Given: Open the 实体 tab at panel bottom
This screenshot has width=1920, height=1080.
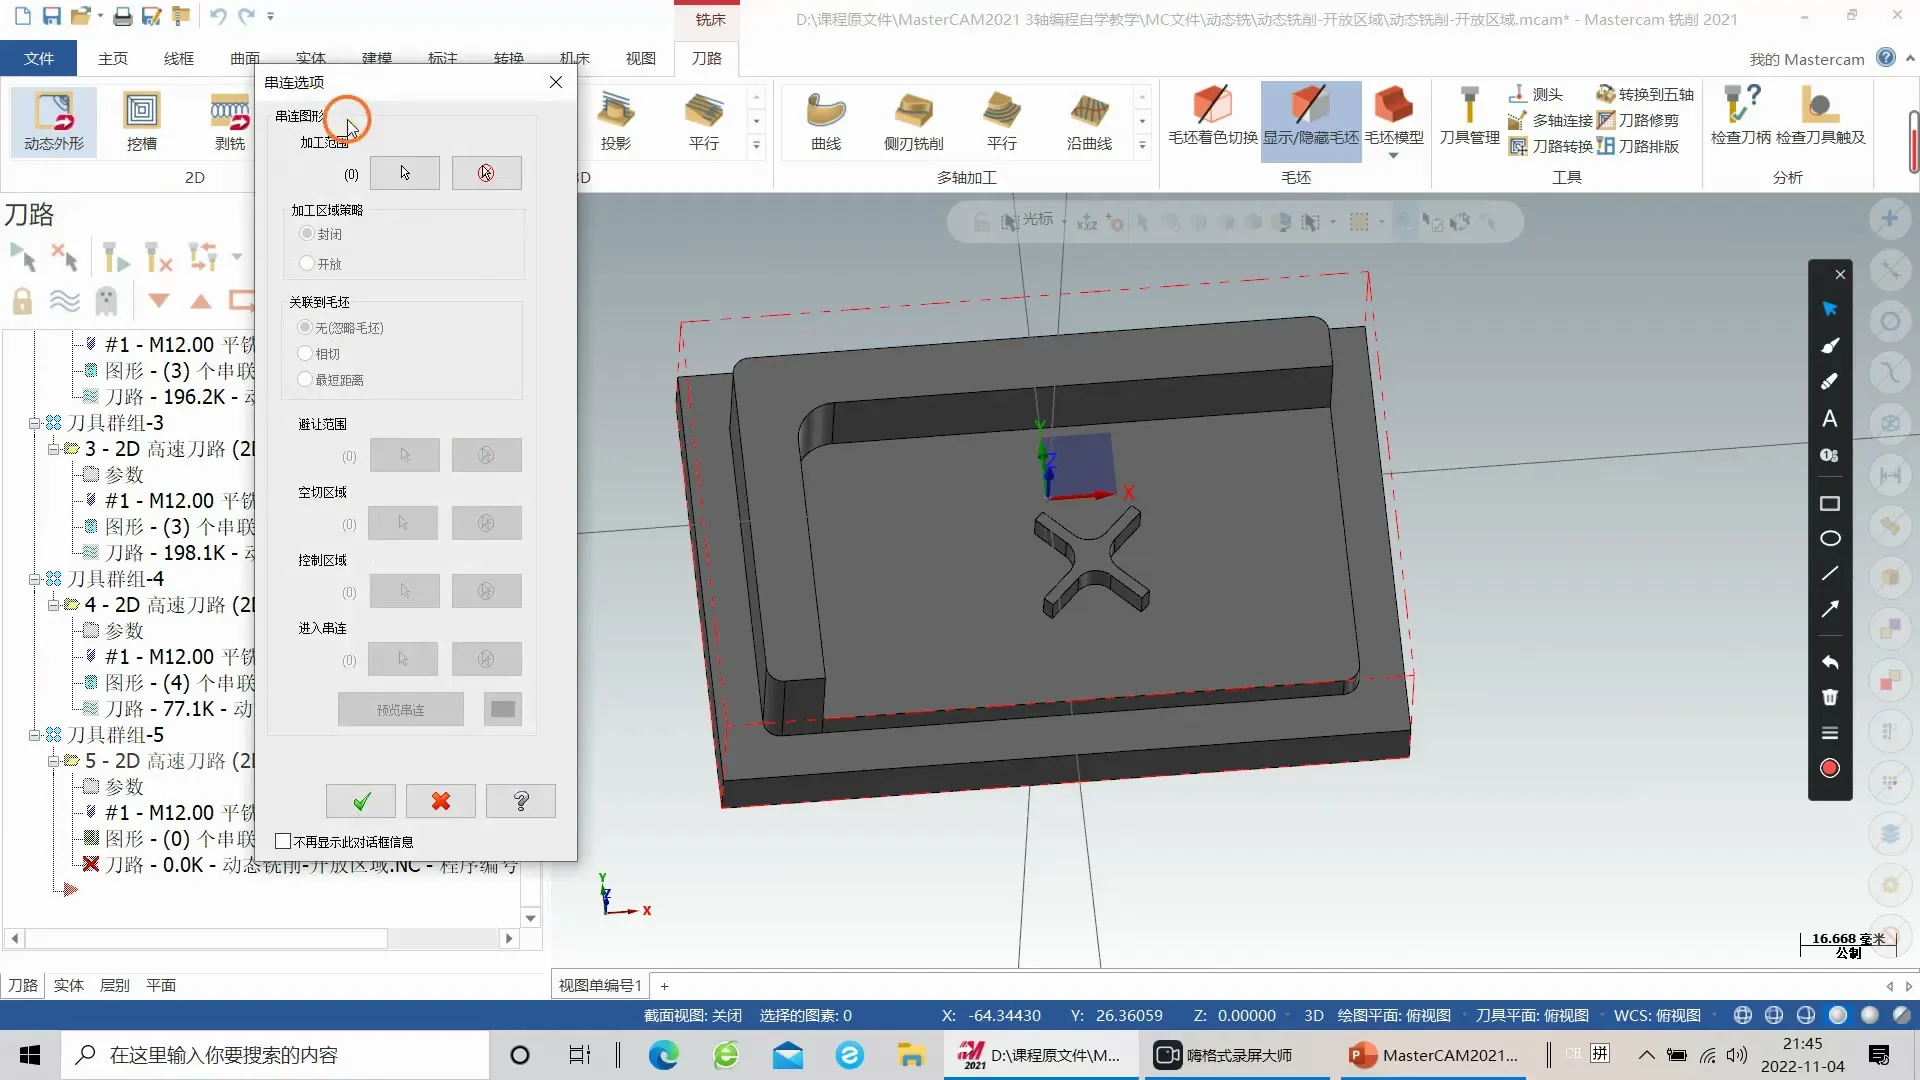Looking at the screenshot, I should pyautogui.click(x=68, y=985).
